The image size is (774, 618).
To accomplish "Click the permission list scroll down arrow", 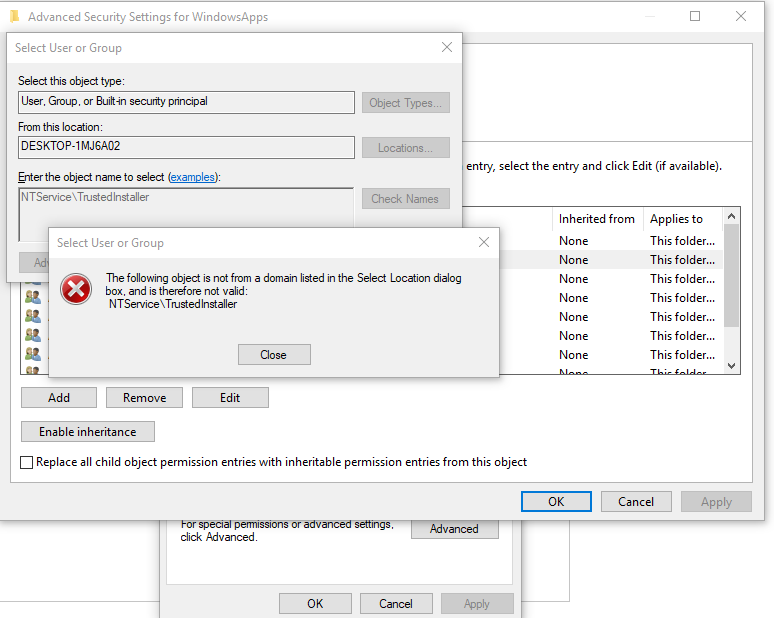I will click(x=732, y=366).
